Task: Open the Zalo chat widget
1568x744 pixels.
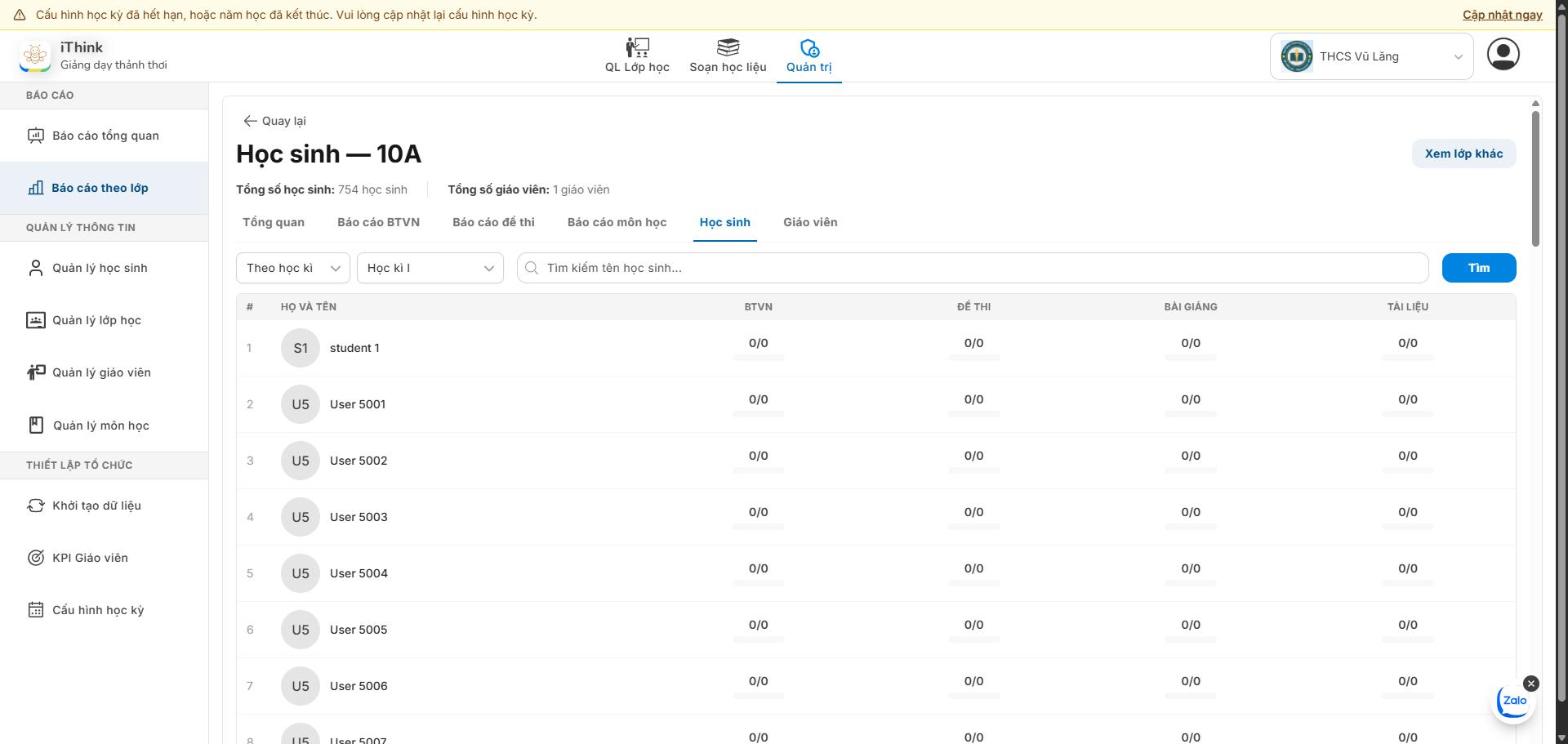Action: pos(1513,701)
